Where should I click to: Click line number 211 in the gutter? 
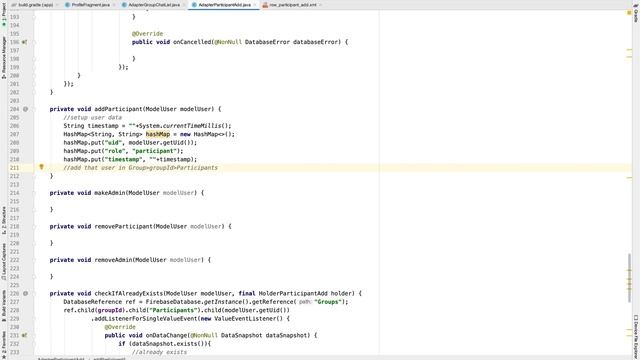click(14, 168)
